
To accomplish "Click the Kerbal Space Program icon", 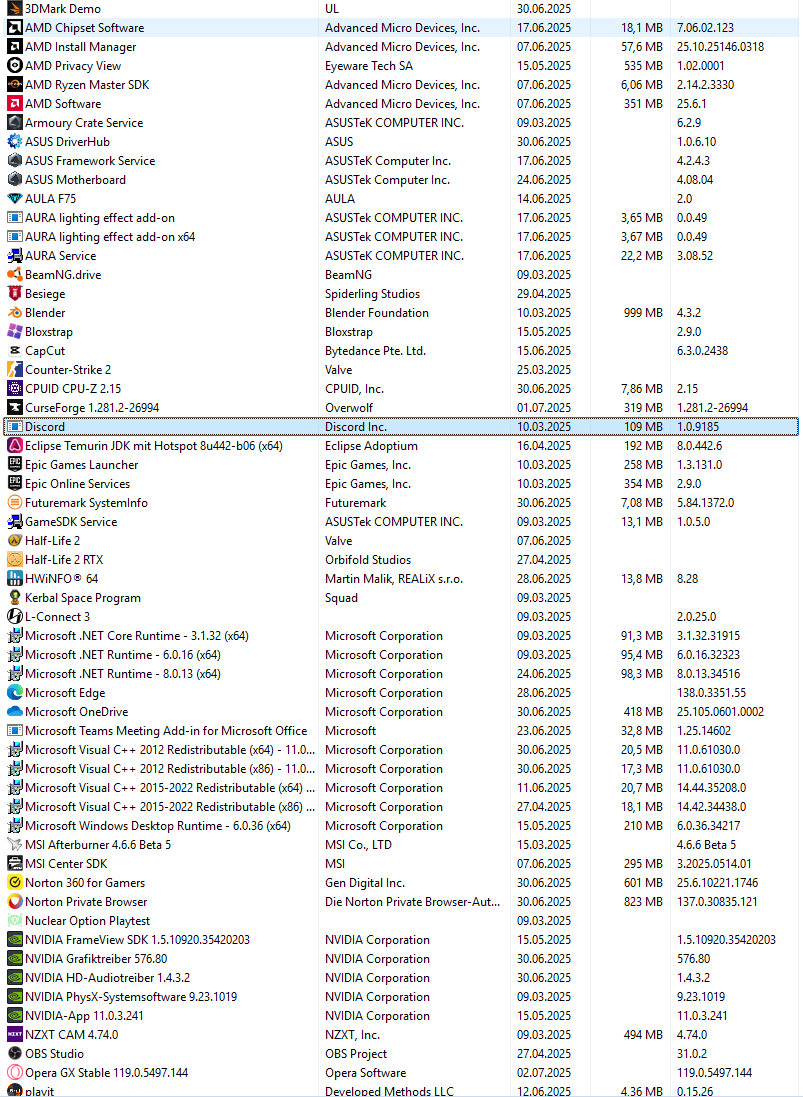I will click(15, 597).
